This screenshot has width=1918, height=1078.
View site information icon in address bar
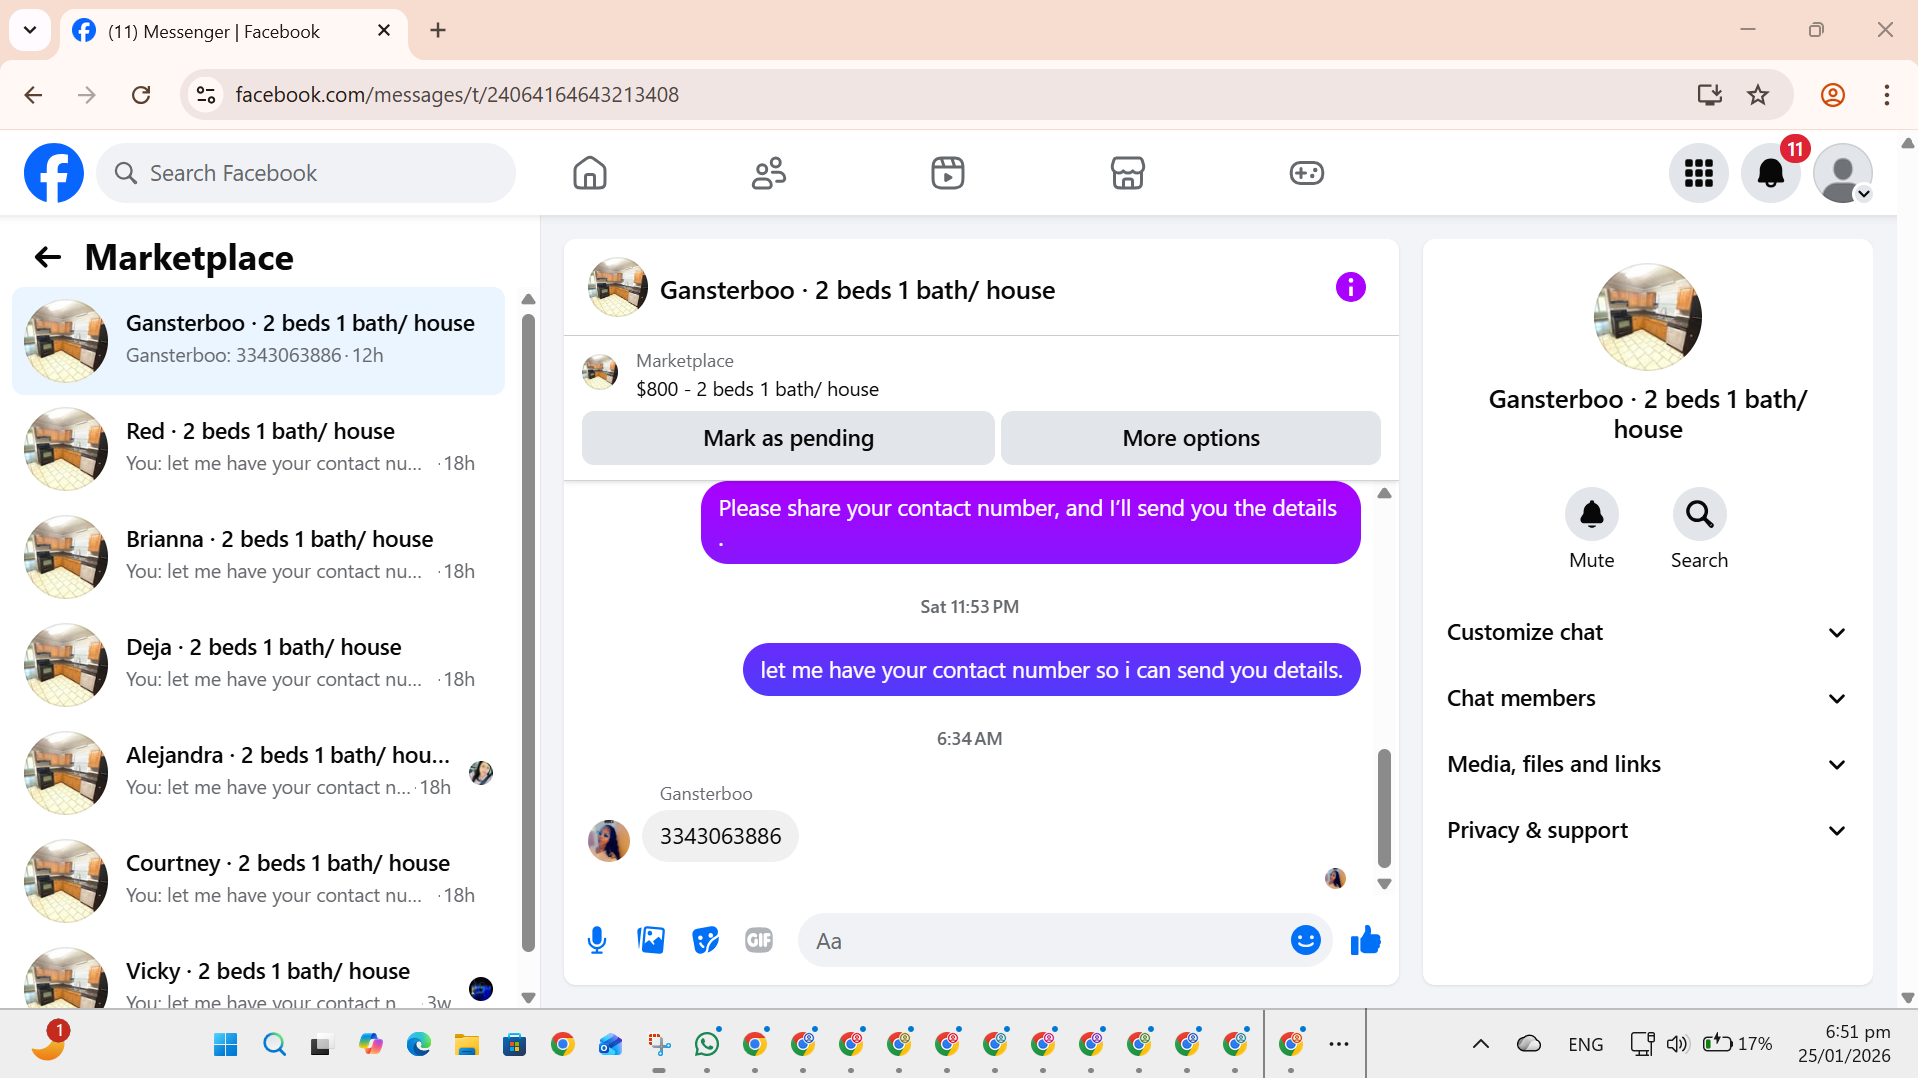click(x=206, y=95)
